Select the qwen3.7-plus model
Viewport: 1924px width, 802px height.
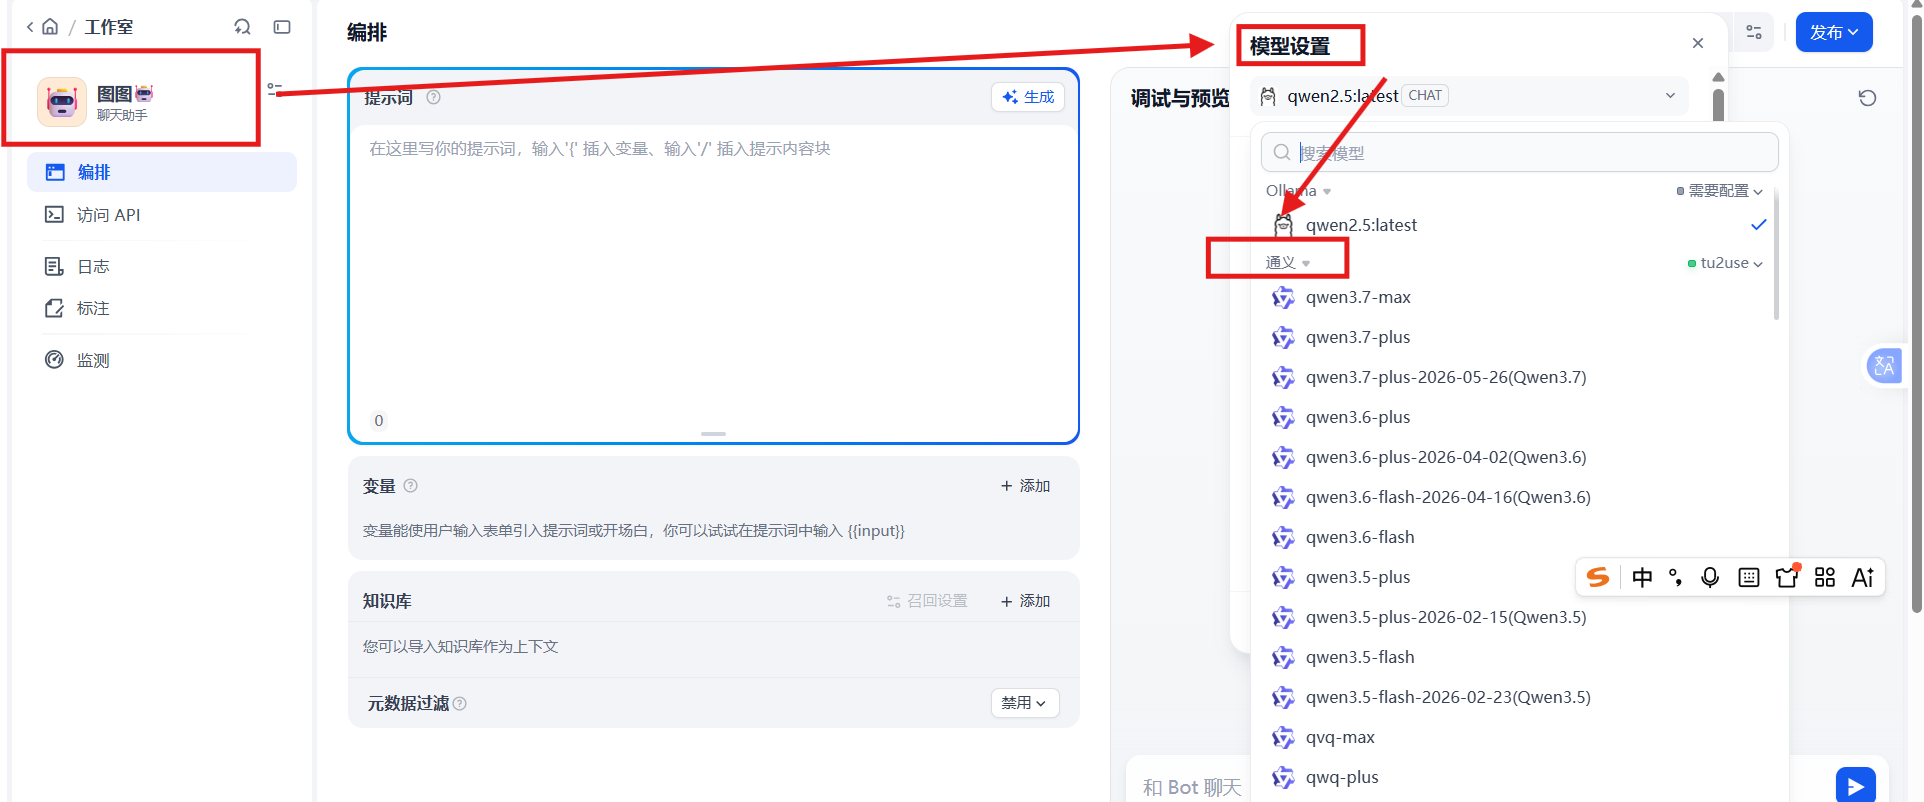tap(1518, 337)
